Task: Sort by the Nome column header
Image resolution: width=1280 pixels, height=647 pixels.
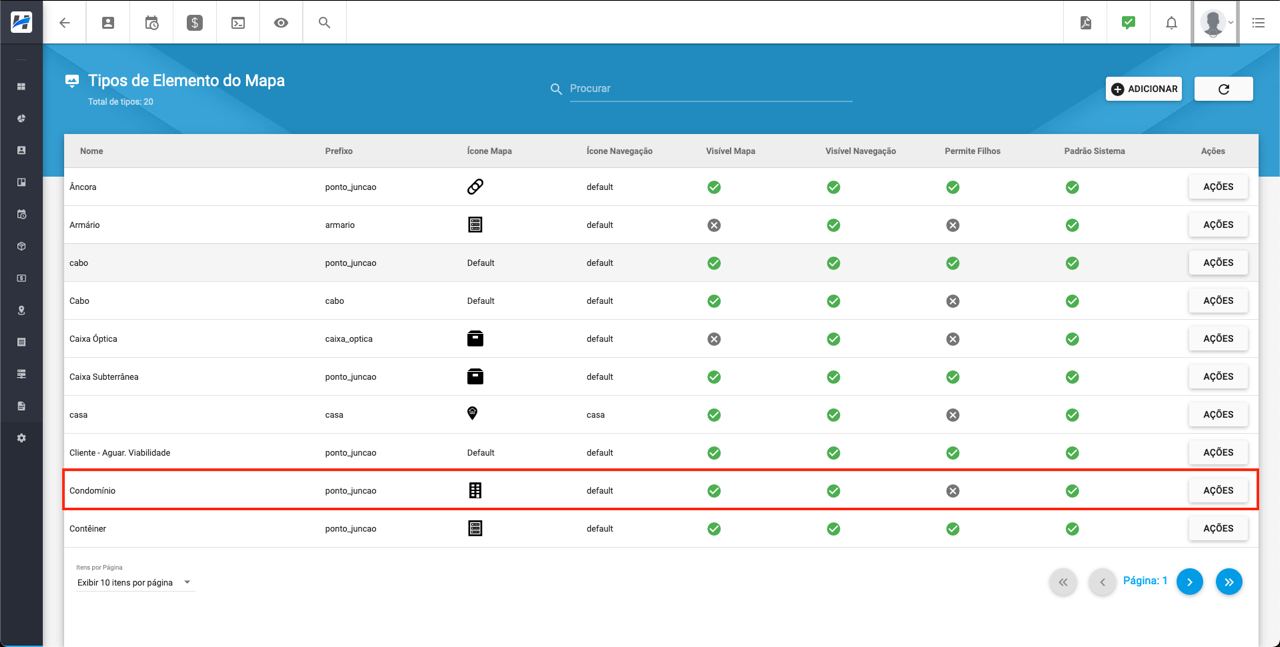Action: (x=91, y=151)
